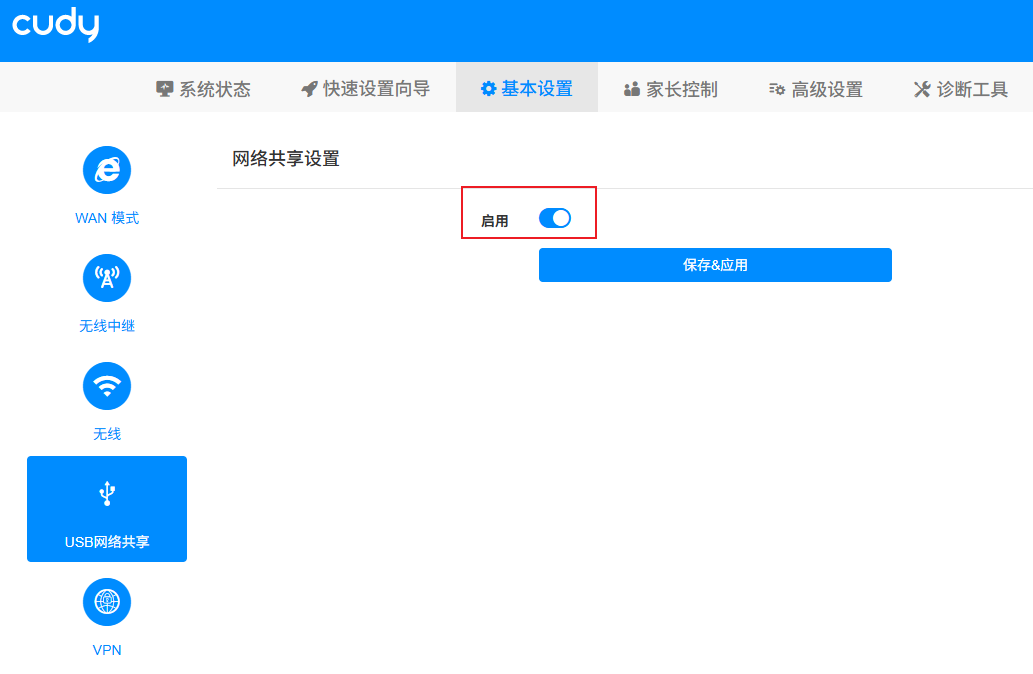Viewport: 1033px width, 674px height.
Task: Go to the 家长控制 tab
Action: click(x=671, y=89)
